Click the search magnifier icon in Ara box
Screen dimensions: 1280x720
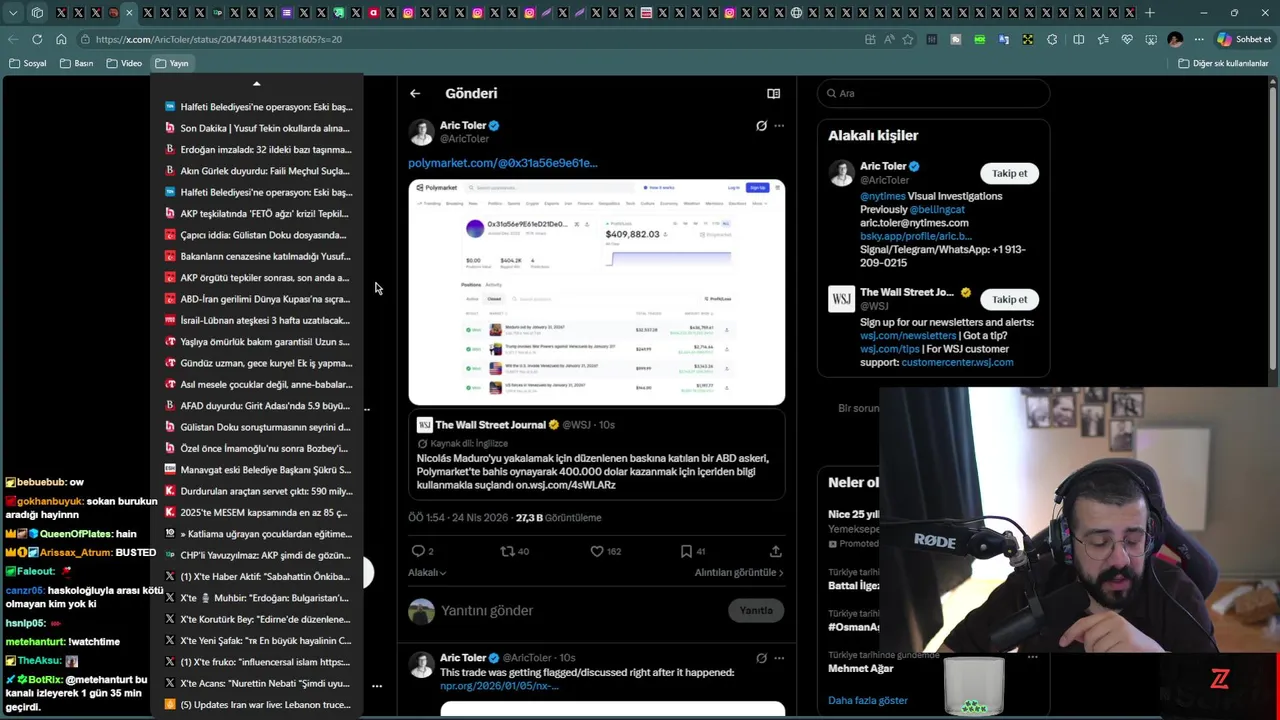tap(830, 93)
